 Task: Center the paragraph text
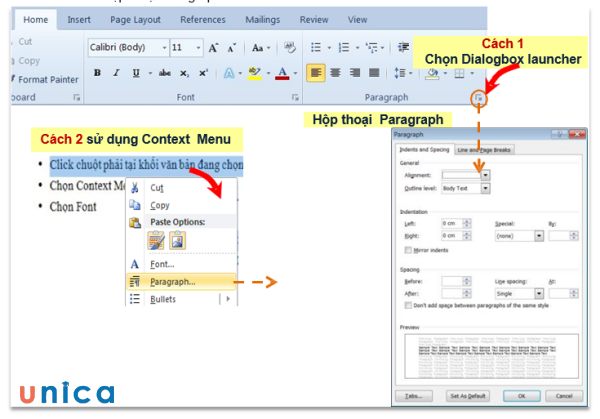pyautogui.click(x=335, y=73)
